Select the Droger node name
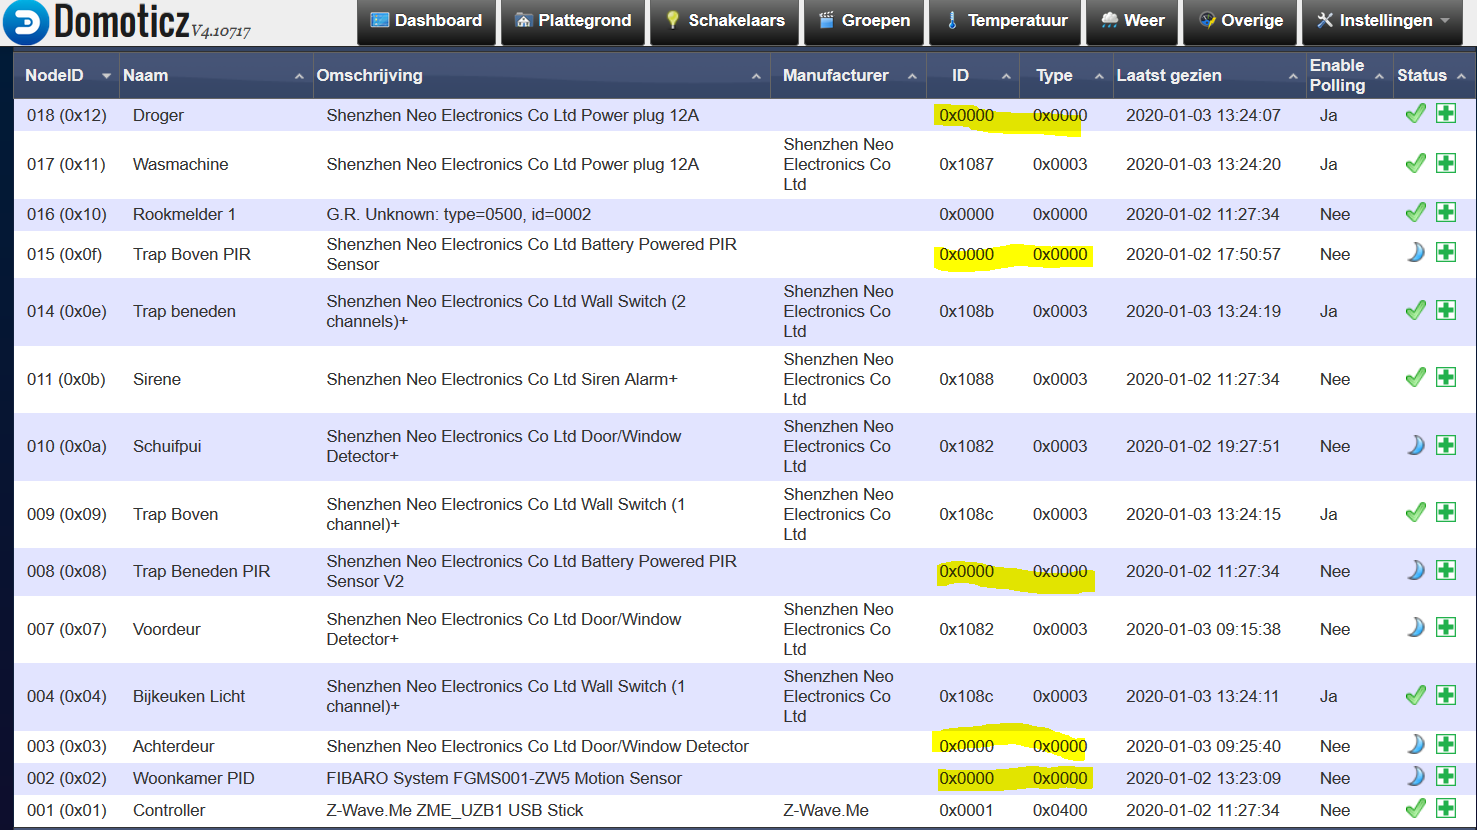Viewport: 1477px width, 830px height. coord(158,115)
